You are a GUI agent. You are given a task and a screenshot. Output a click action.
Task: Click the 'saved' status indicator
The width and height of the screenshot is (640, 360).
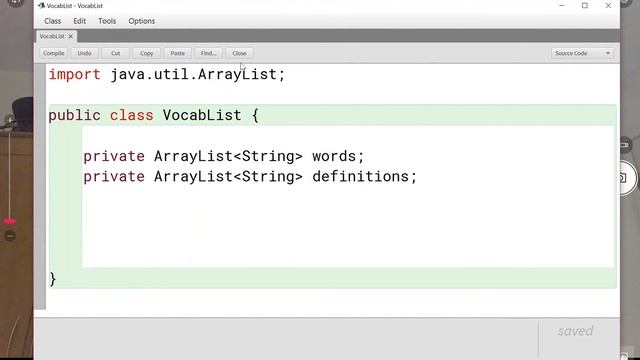coord(576,331)
